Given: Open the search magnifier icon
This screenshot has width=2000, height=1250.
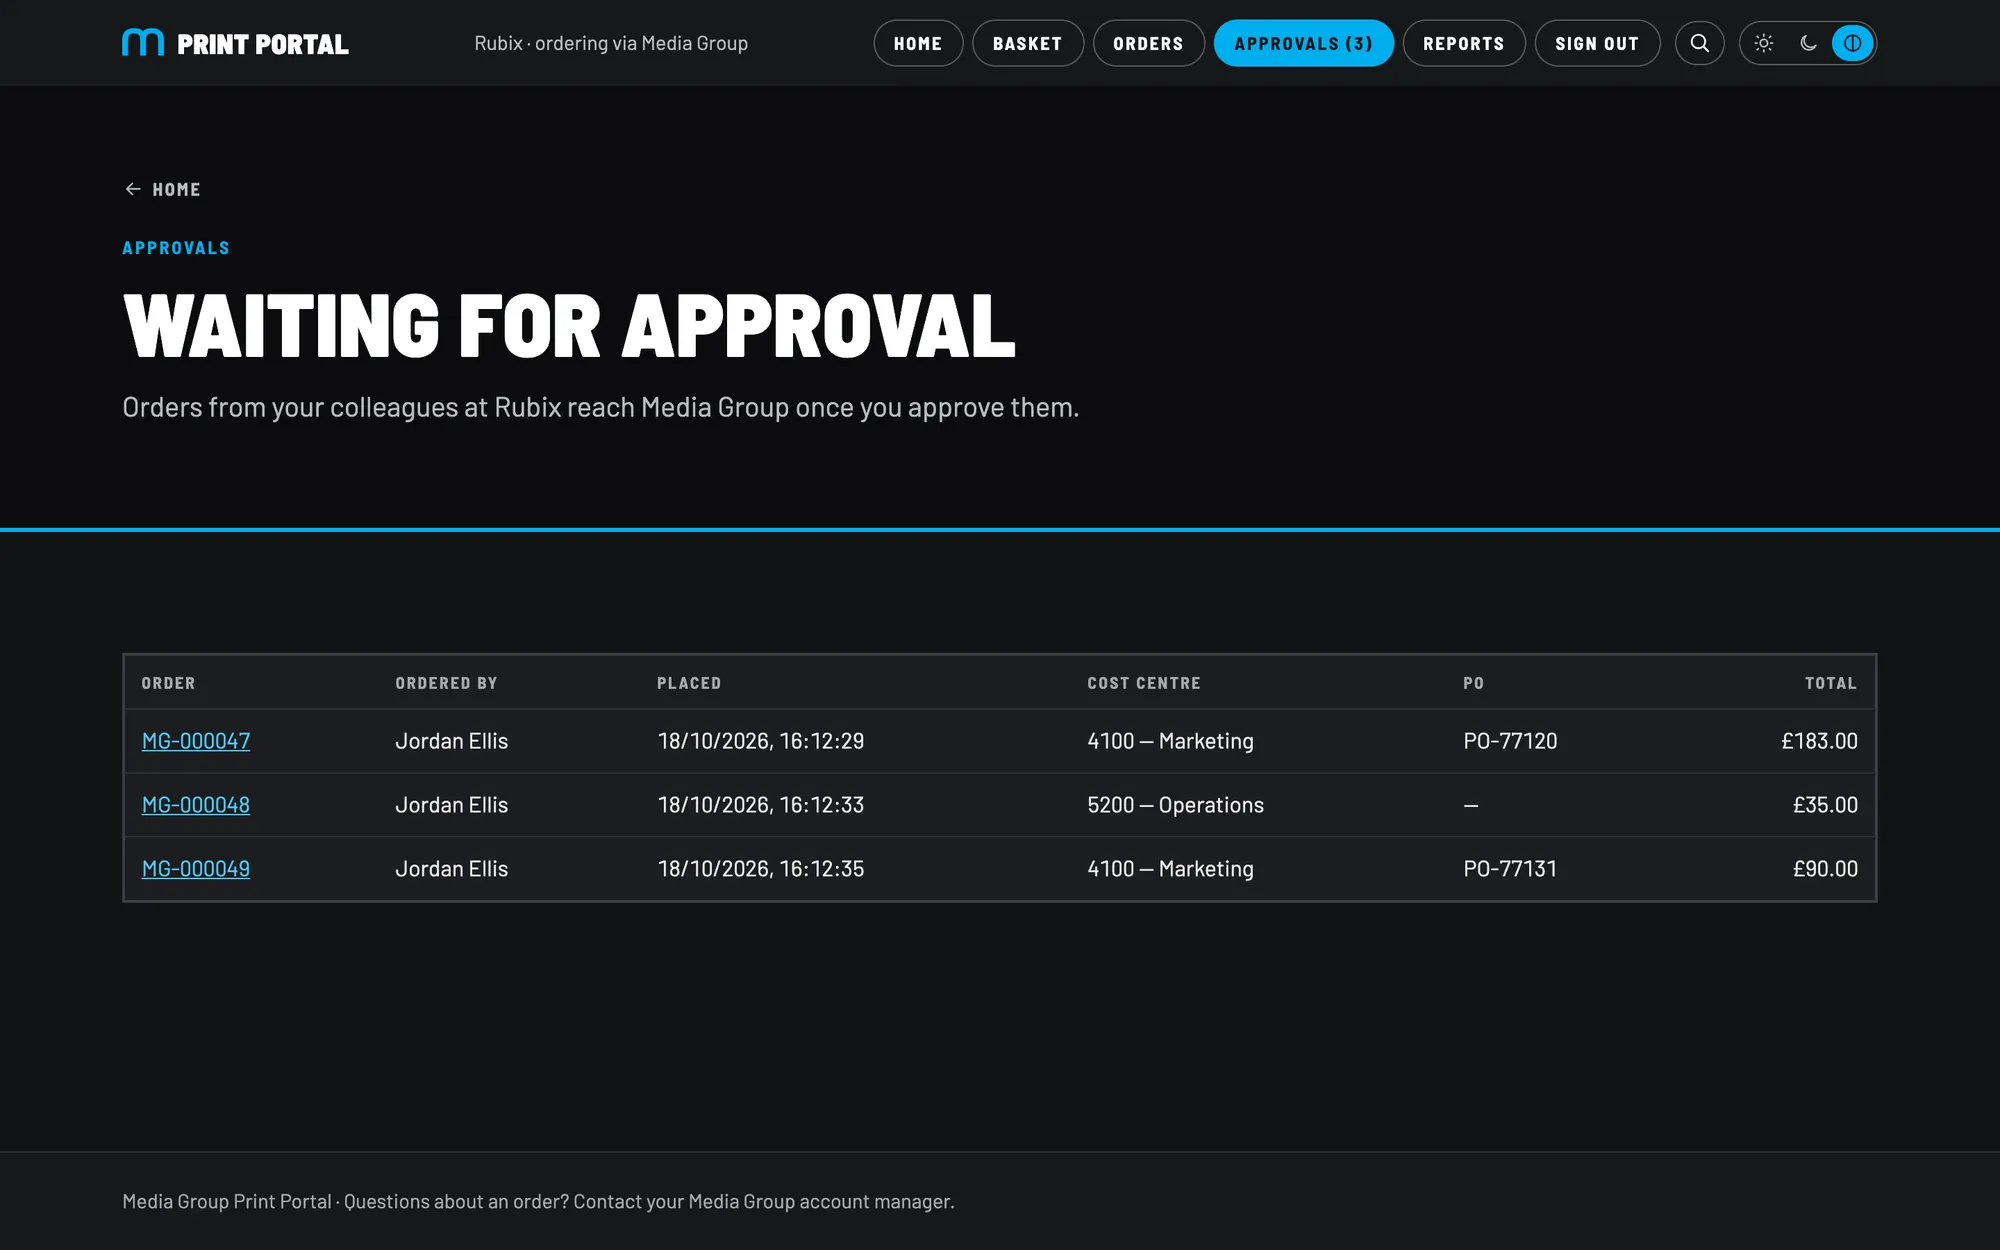Looking at the screenshot, I should point(1699,43).
